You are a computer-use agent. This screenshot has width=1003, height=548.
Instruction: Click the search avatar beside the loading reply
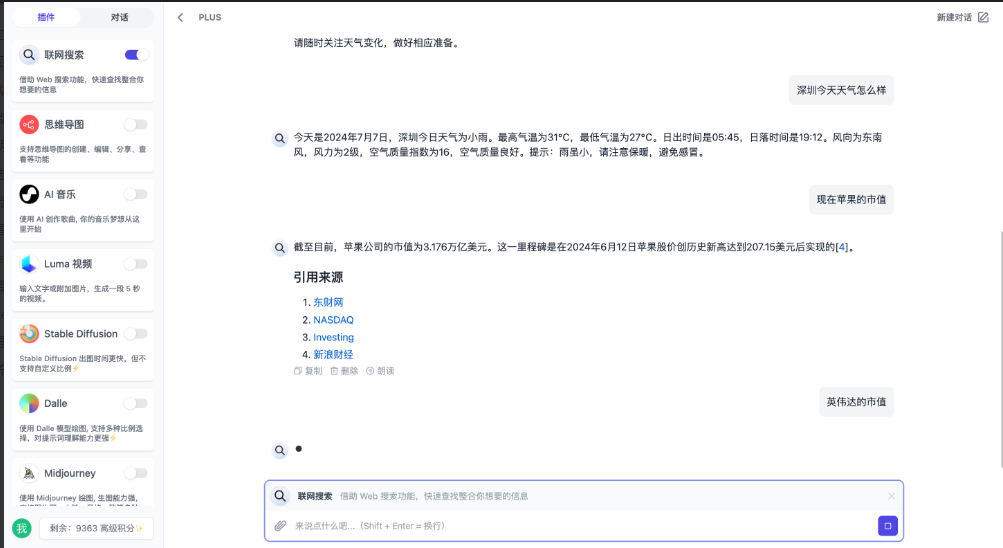[280, 450]
